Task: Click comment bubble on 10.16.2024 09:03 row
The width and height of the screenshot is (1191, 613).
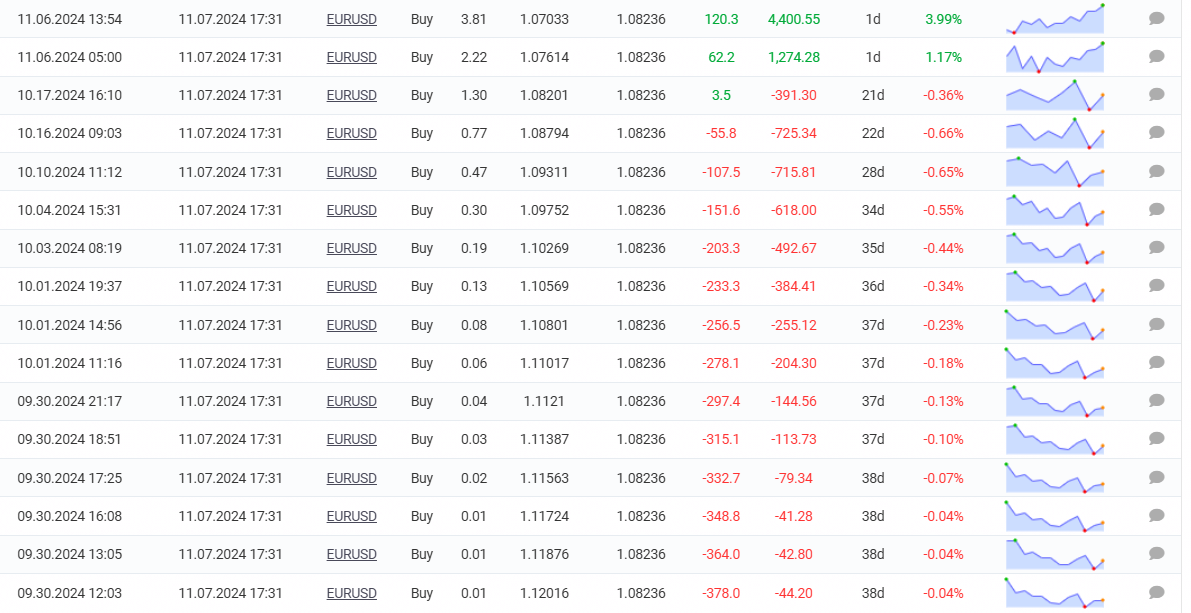Action: [x=1156, y=133]
